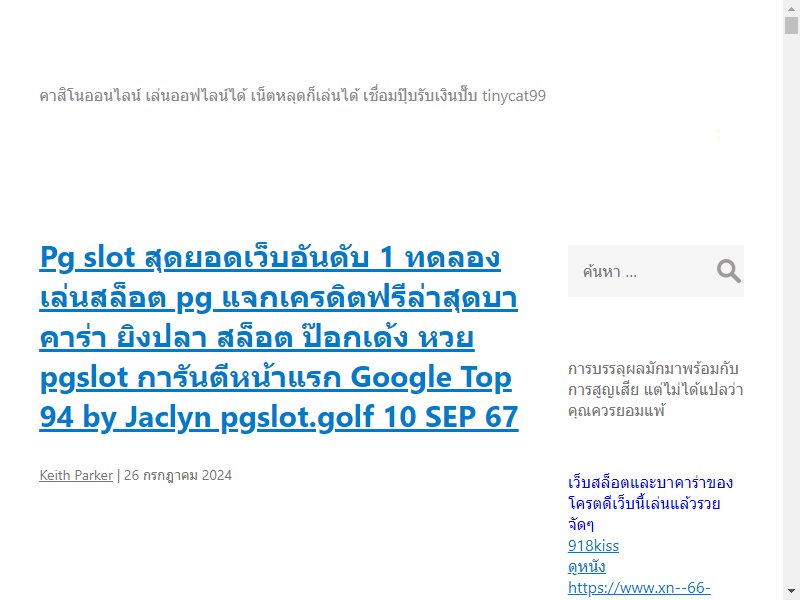This screenshot has width=800, height=600.
Task: Click the scrollbar down arrow
Action: 791,593
